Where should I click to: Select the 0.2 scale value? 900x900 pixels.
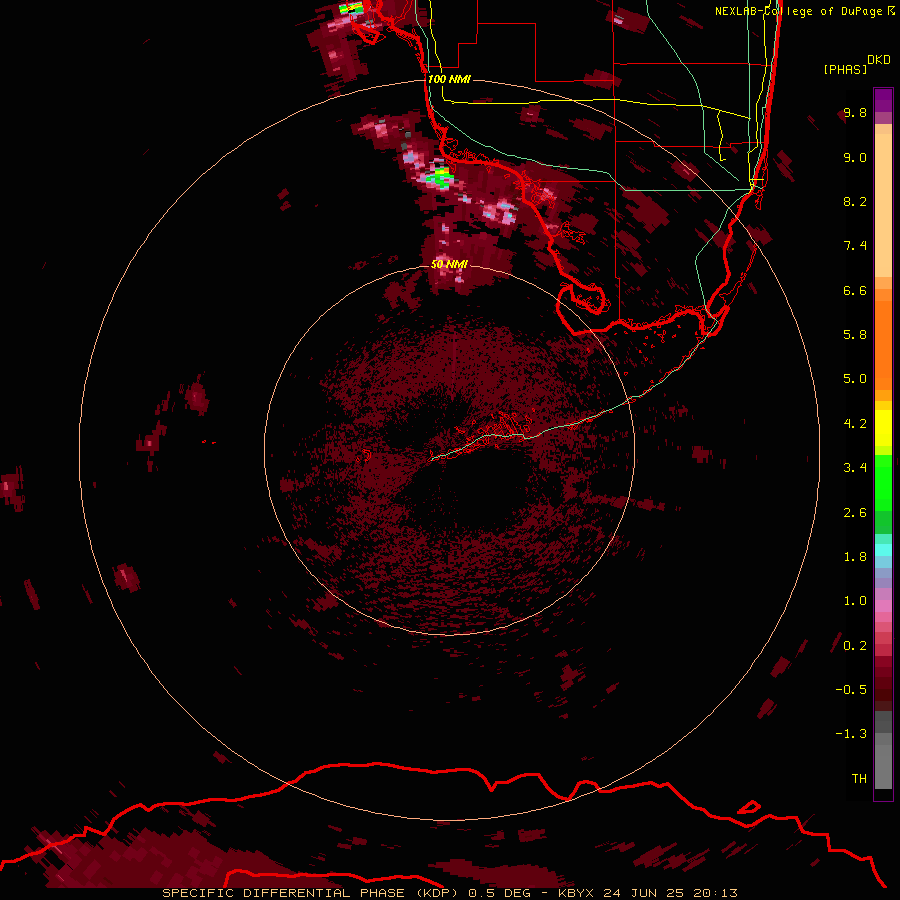tap(855, 646)
